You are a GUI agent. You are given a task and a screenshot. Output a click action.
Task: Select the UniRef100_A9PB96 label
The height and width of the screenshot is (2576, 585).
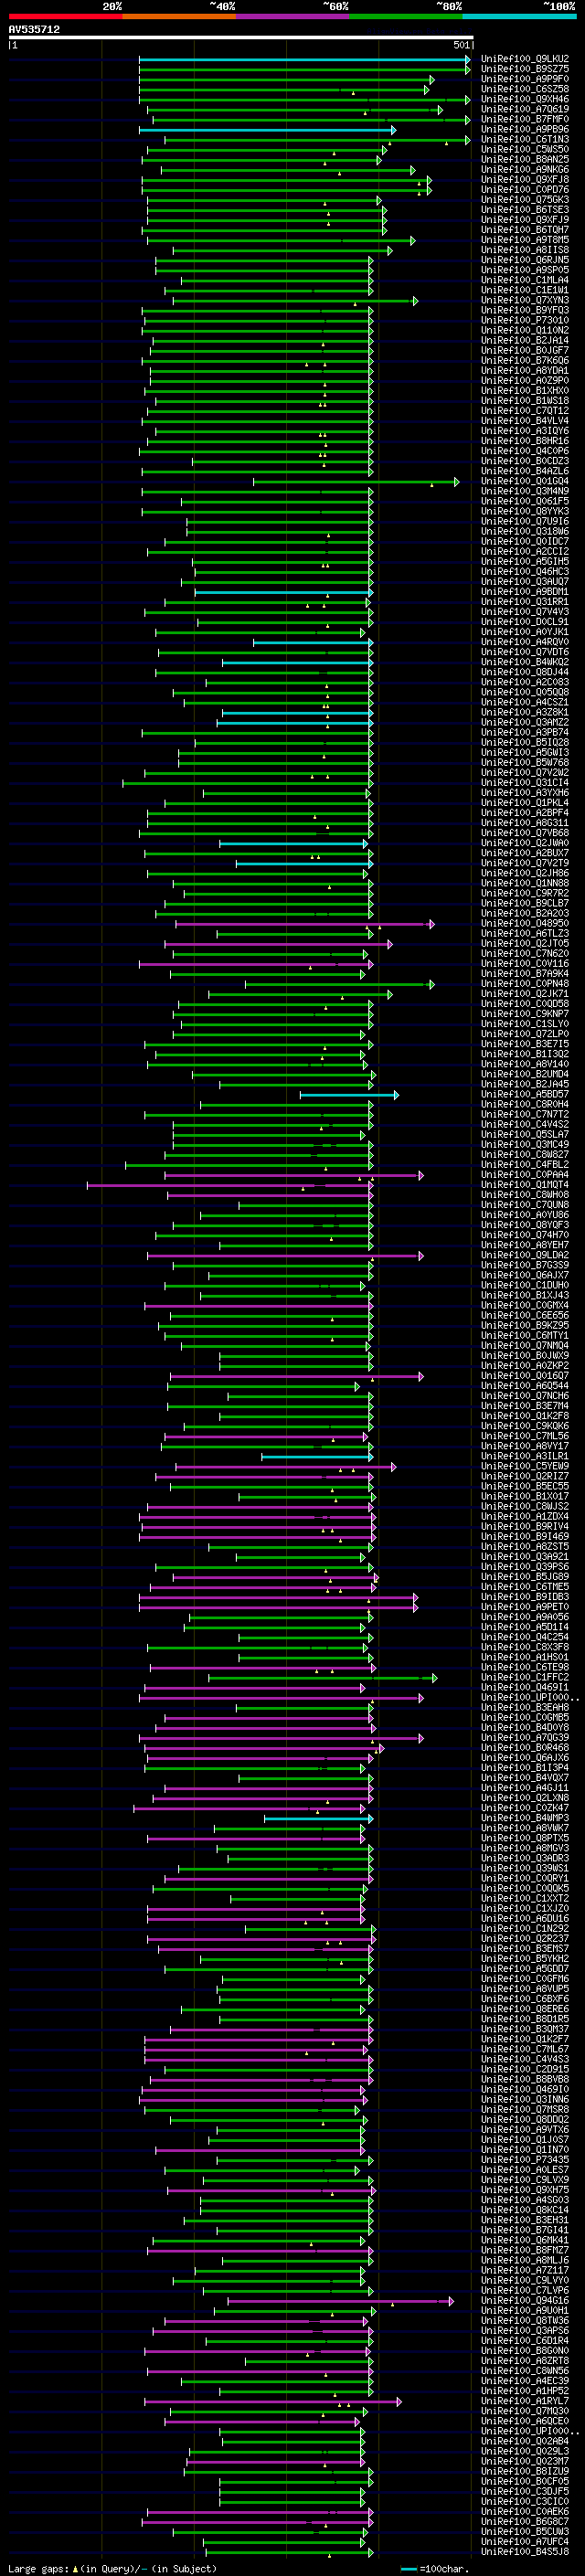click(x=525, y=129)
